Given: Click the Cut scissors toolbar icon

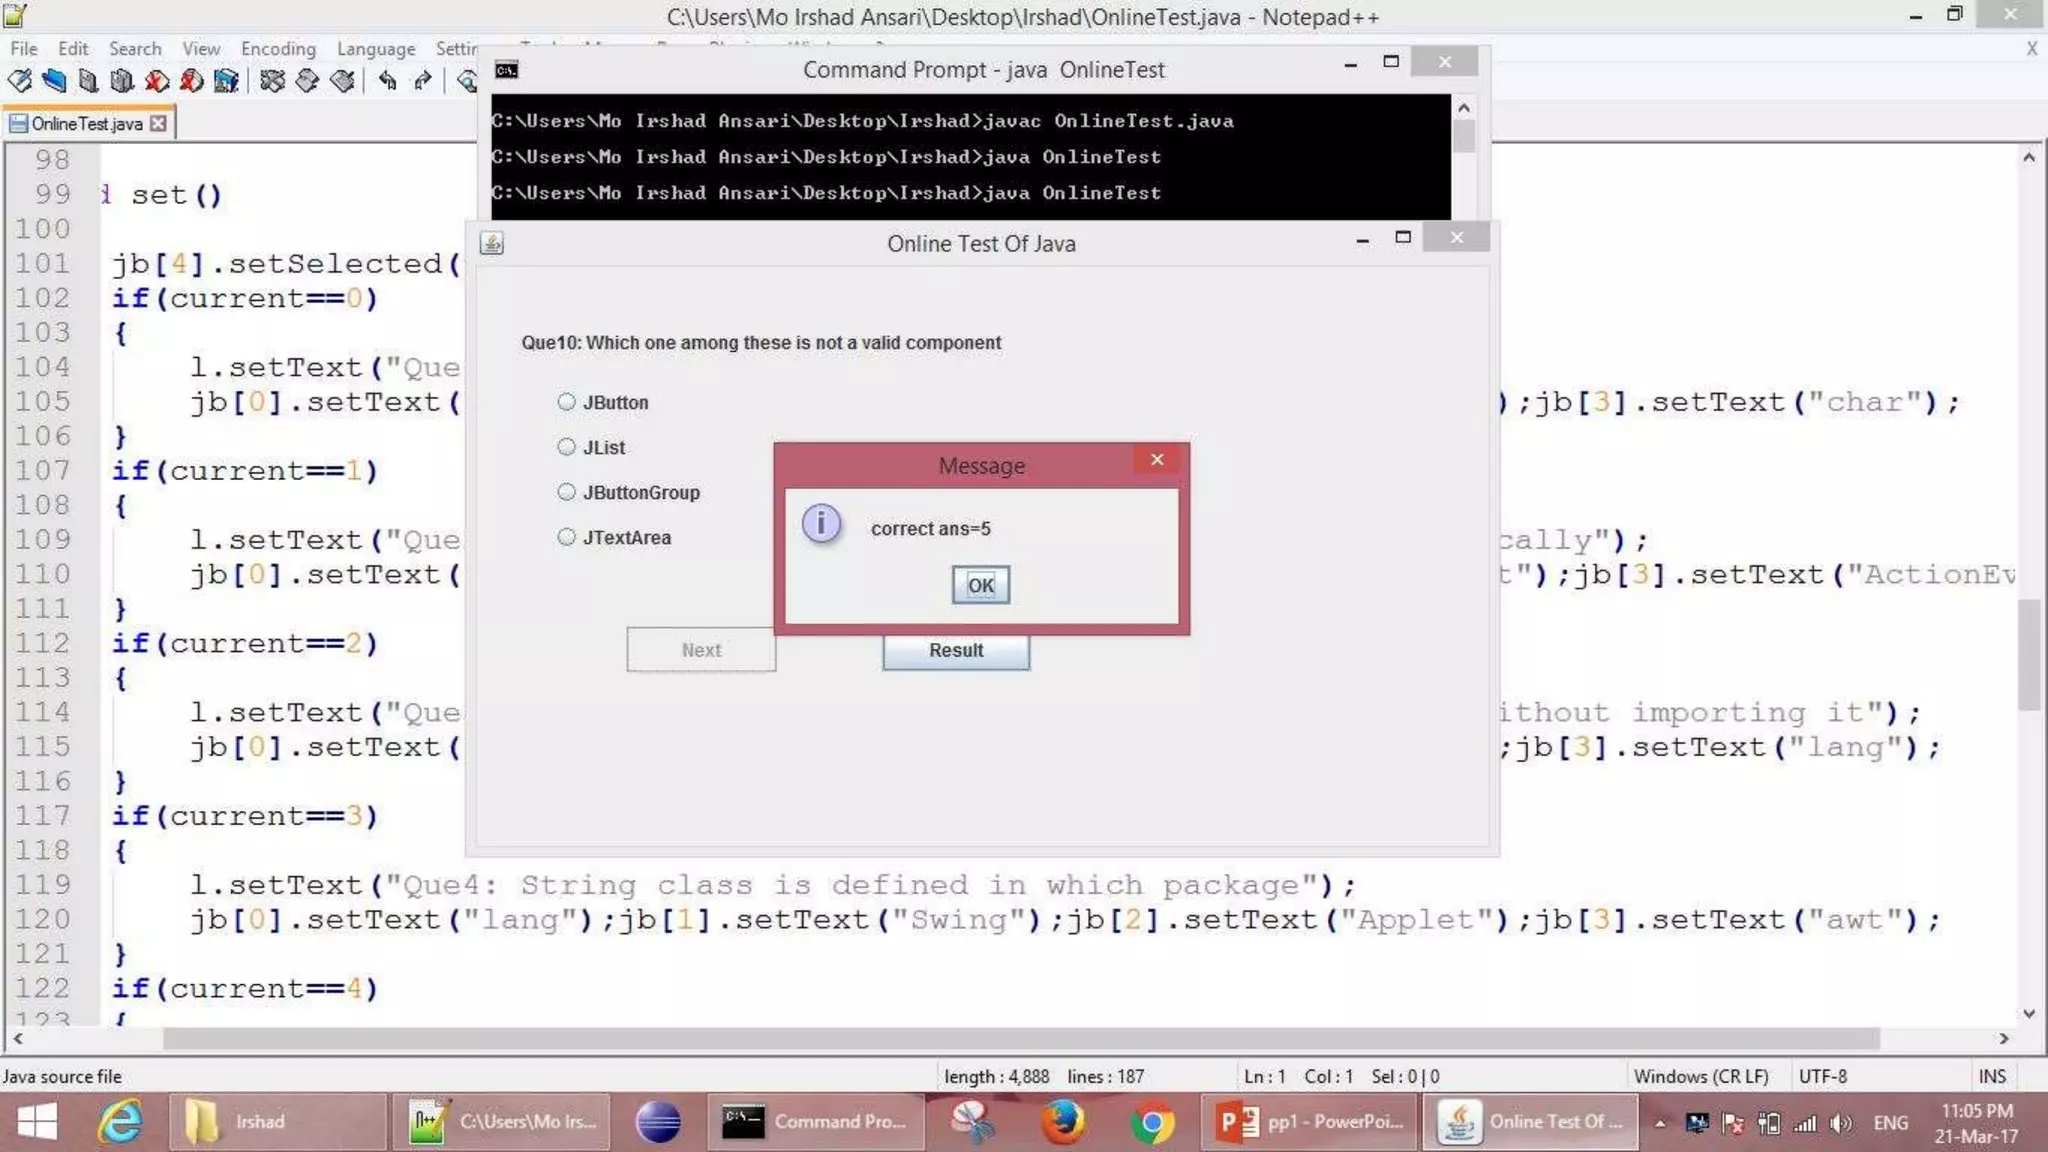Looking at the screenshot, I should 272,81.
